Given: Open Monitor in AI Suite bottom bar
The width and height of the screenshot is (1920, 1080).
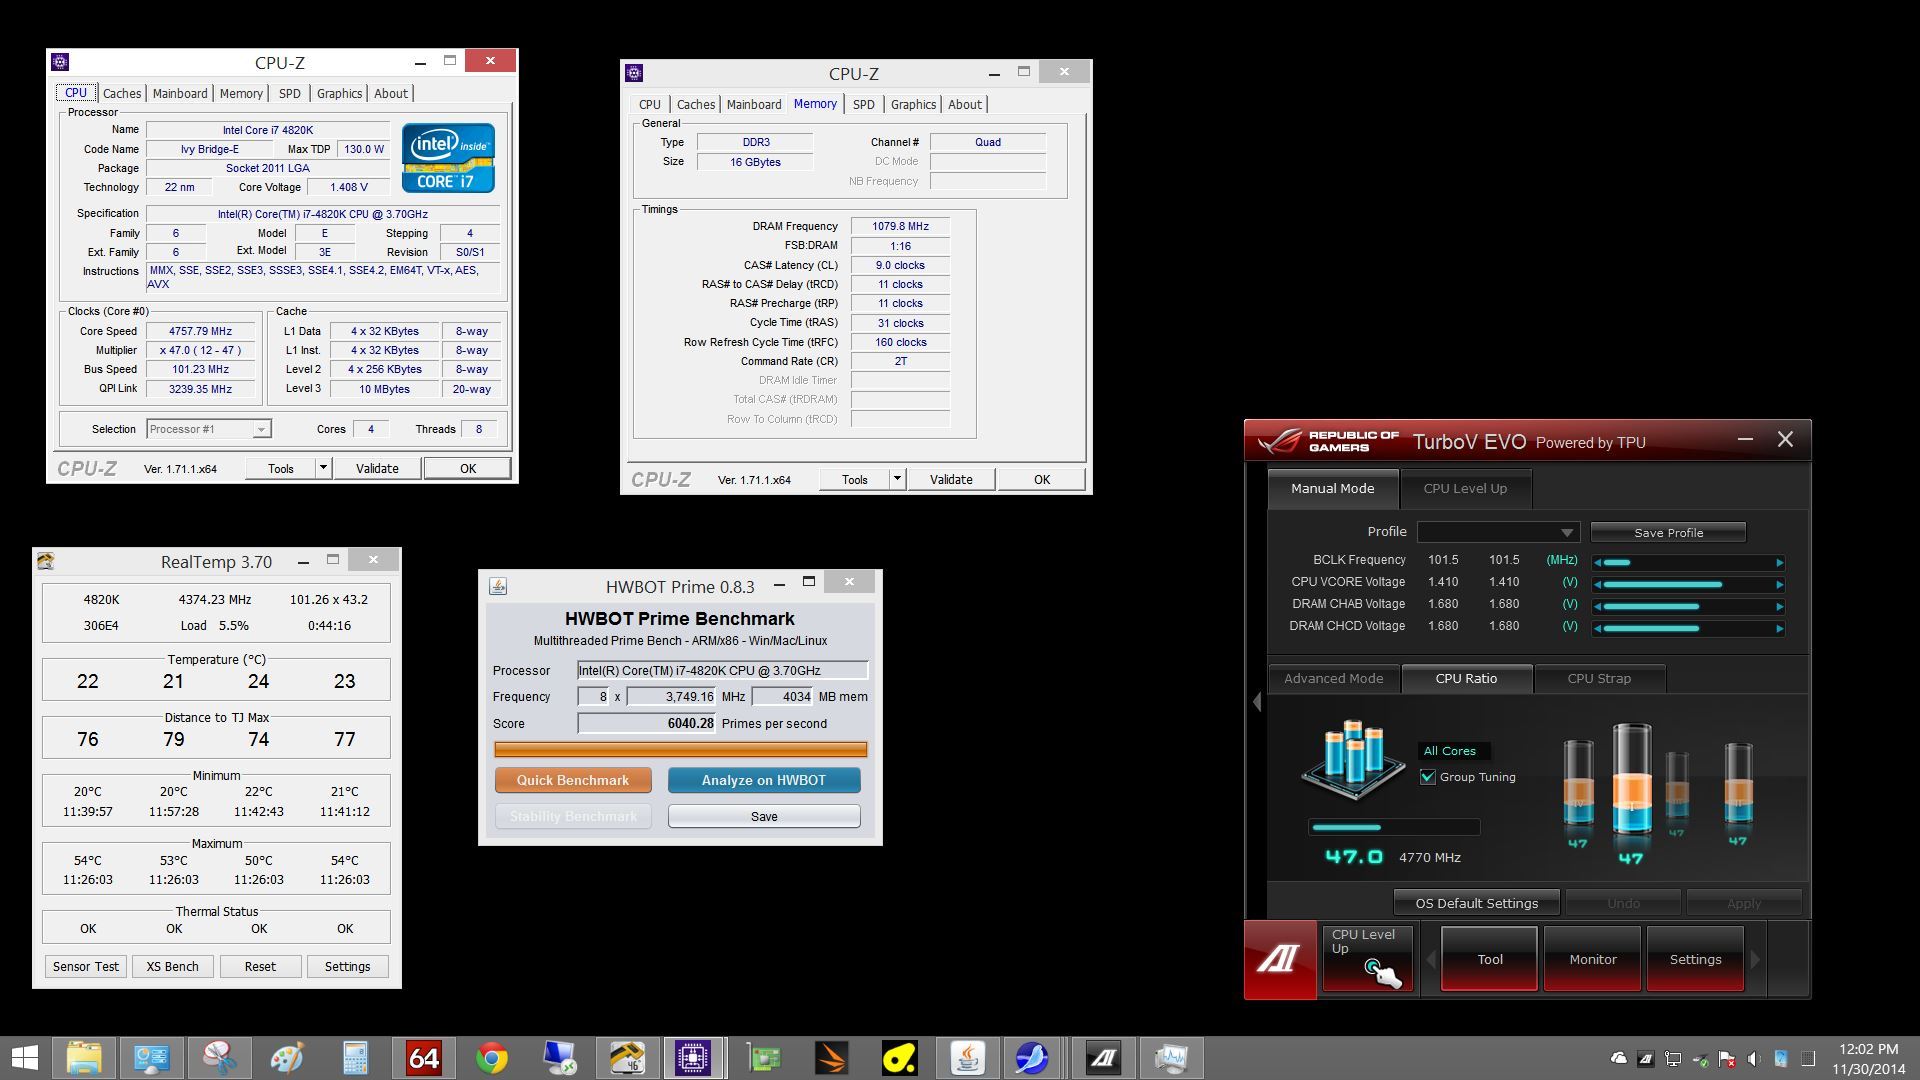Looking at the screenshot, I should pos(1593,959).
